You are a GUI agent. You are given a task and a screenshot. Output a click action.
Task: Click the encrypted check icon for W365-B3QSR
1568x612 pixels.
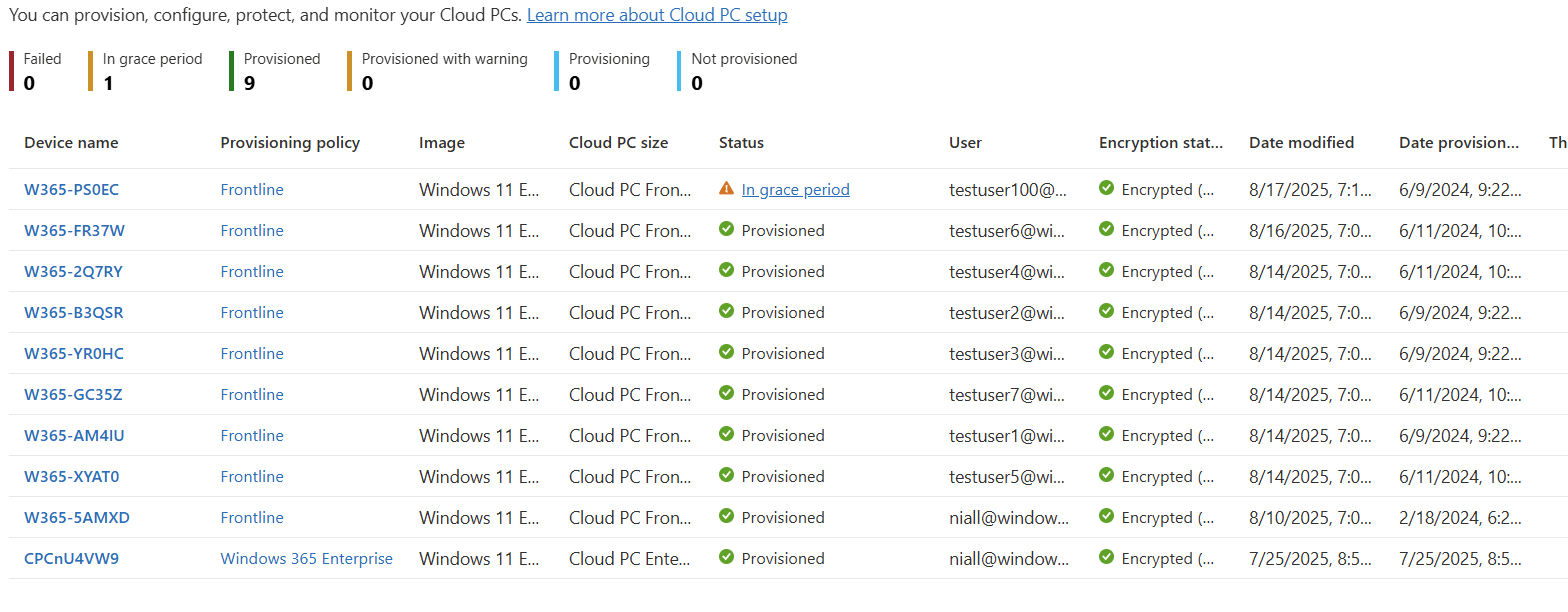[x=1106, y=312]
